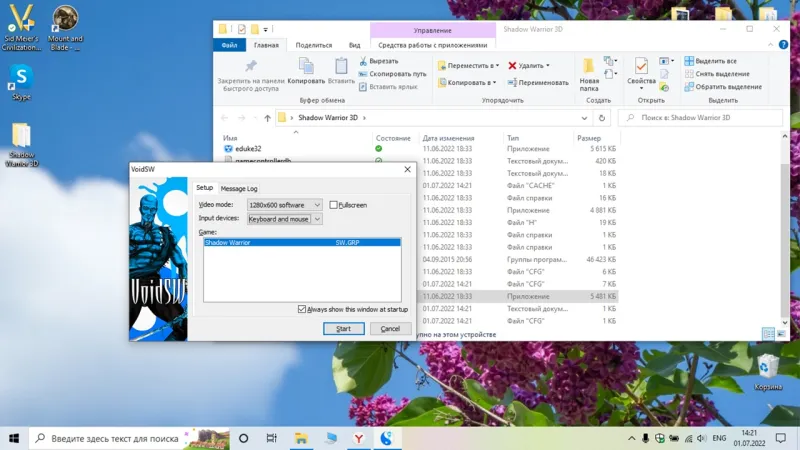Image resolution: width=800 pixels, height=450 pixels.
Task: Show hidden system tray icons
Action: pos(632,438)
